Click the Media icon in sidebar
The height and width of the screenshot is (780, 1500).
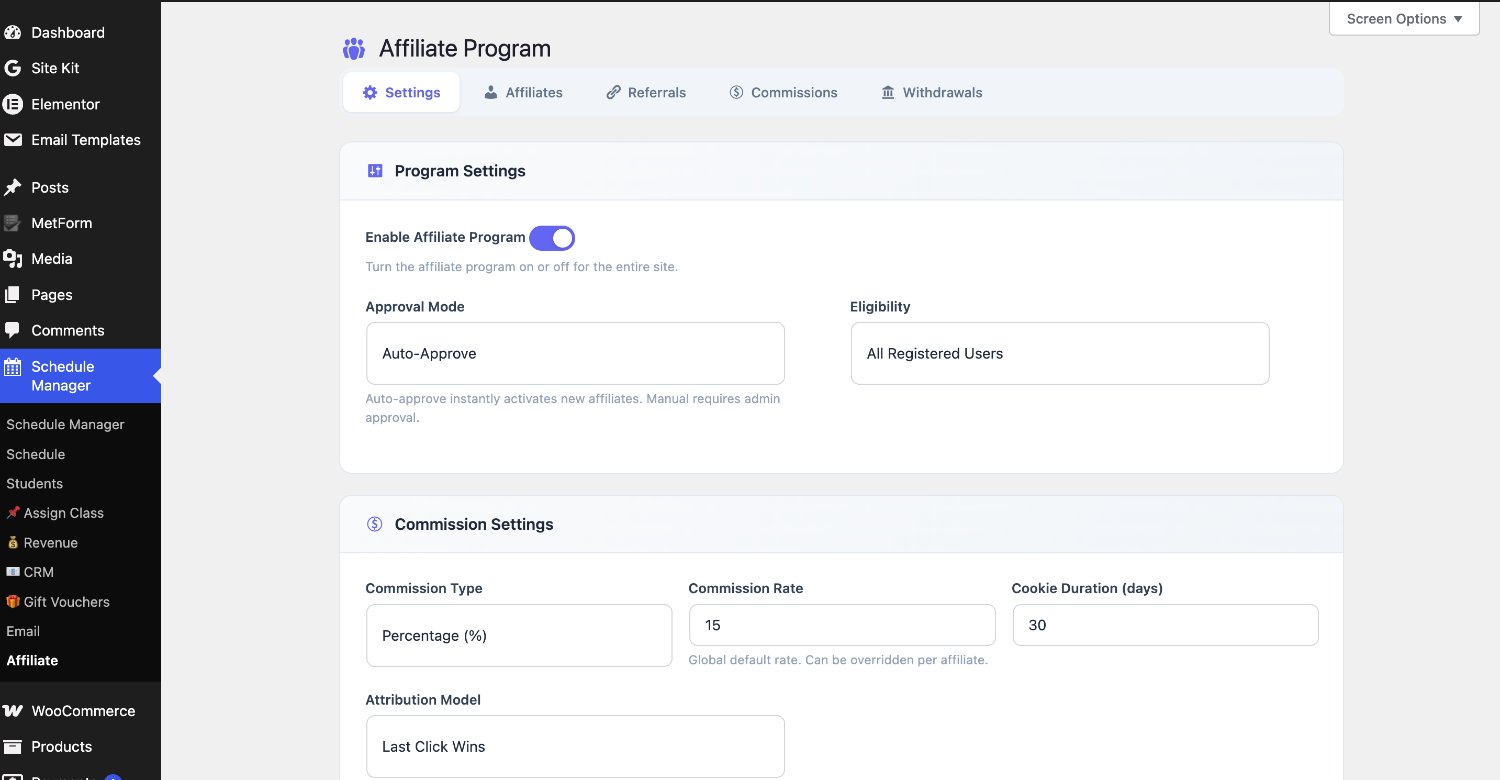click(12, 259)
